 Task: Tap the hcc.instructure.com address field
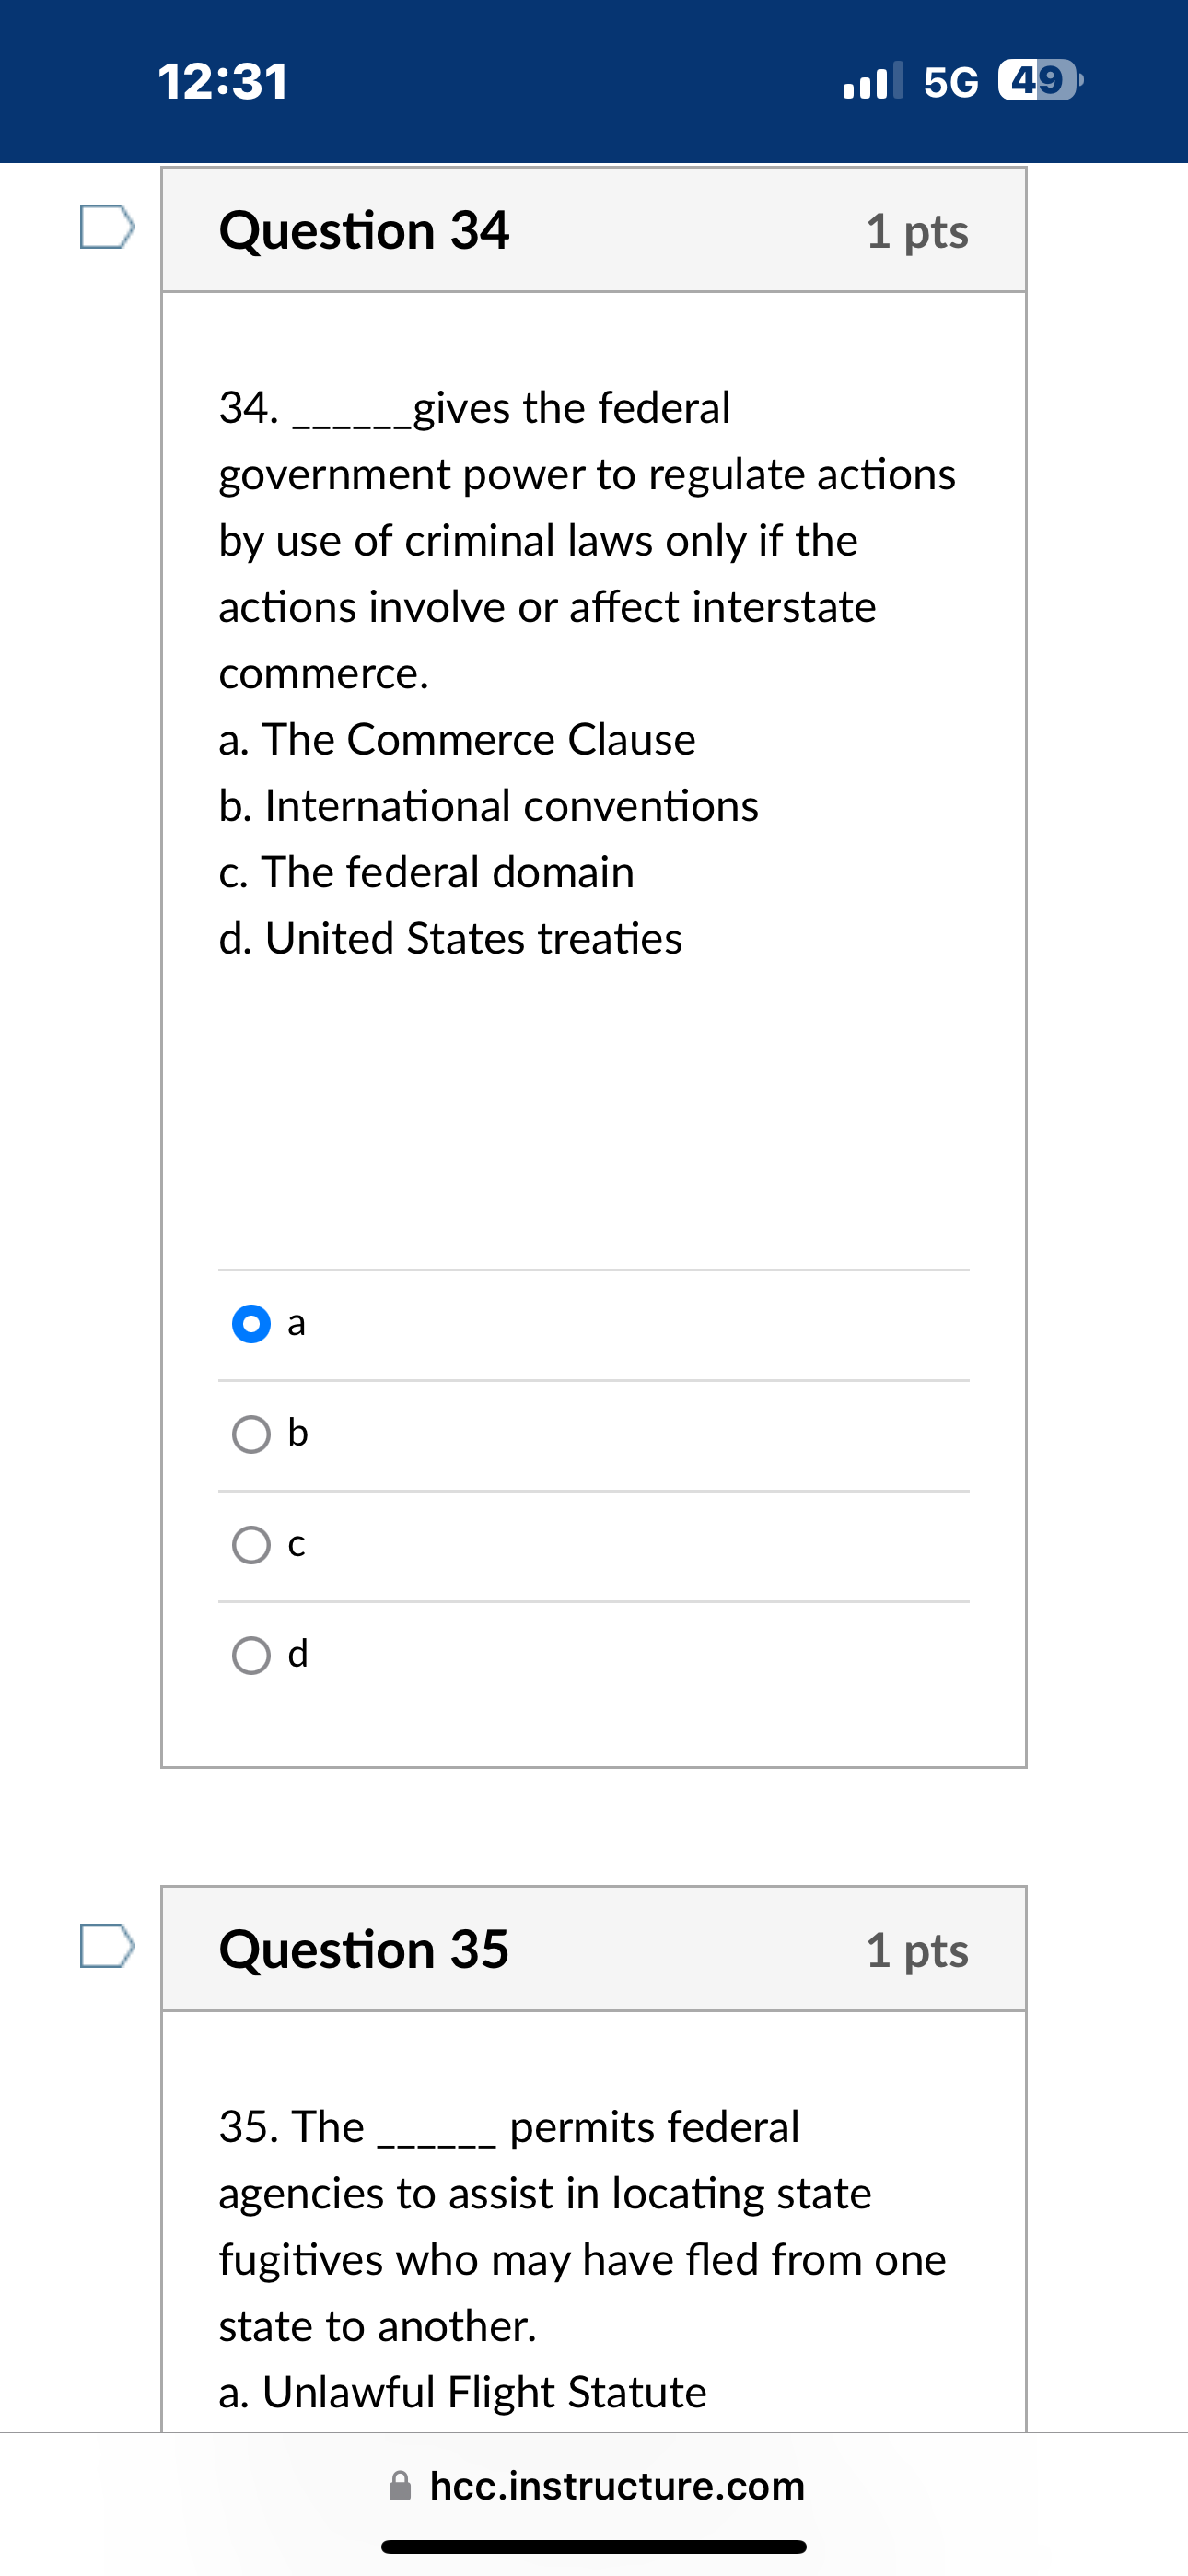(616, 2485)
